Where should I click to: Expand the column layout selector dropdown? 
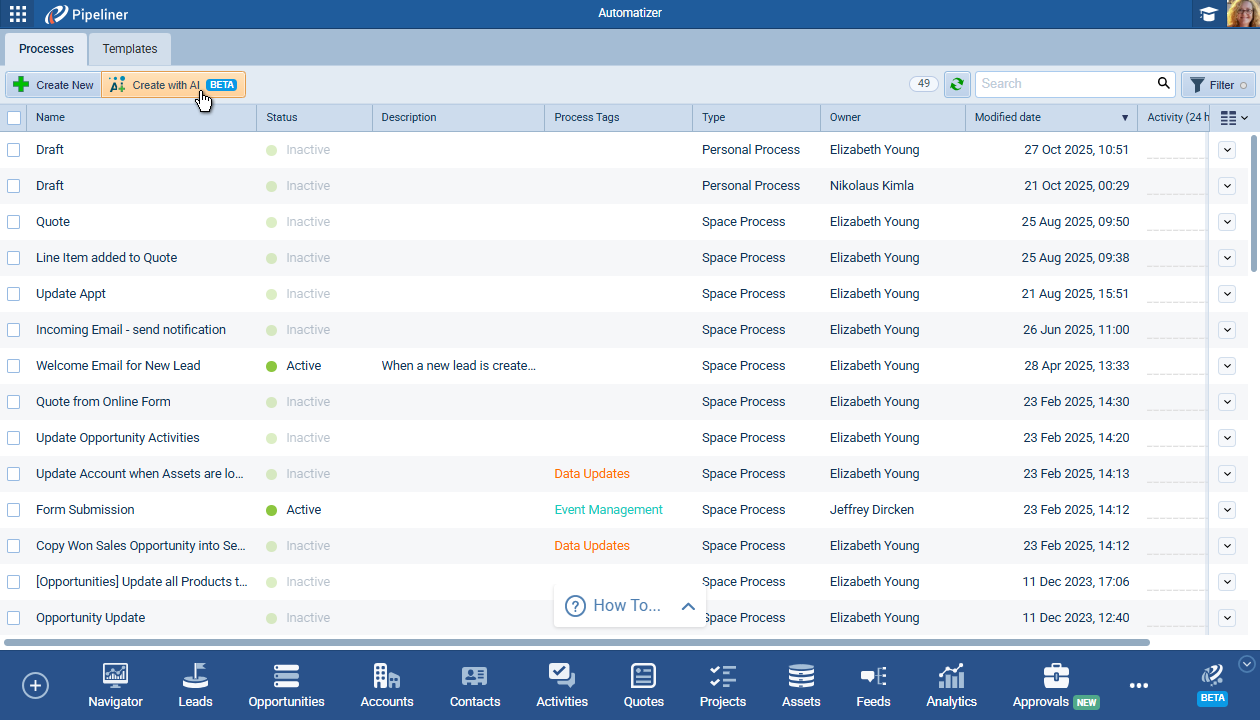[1234, 118]
